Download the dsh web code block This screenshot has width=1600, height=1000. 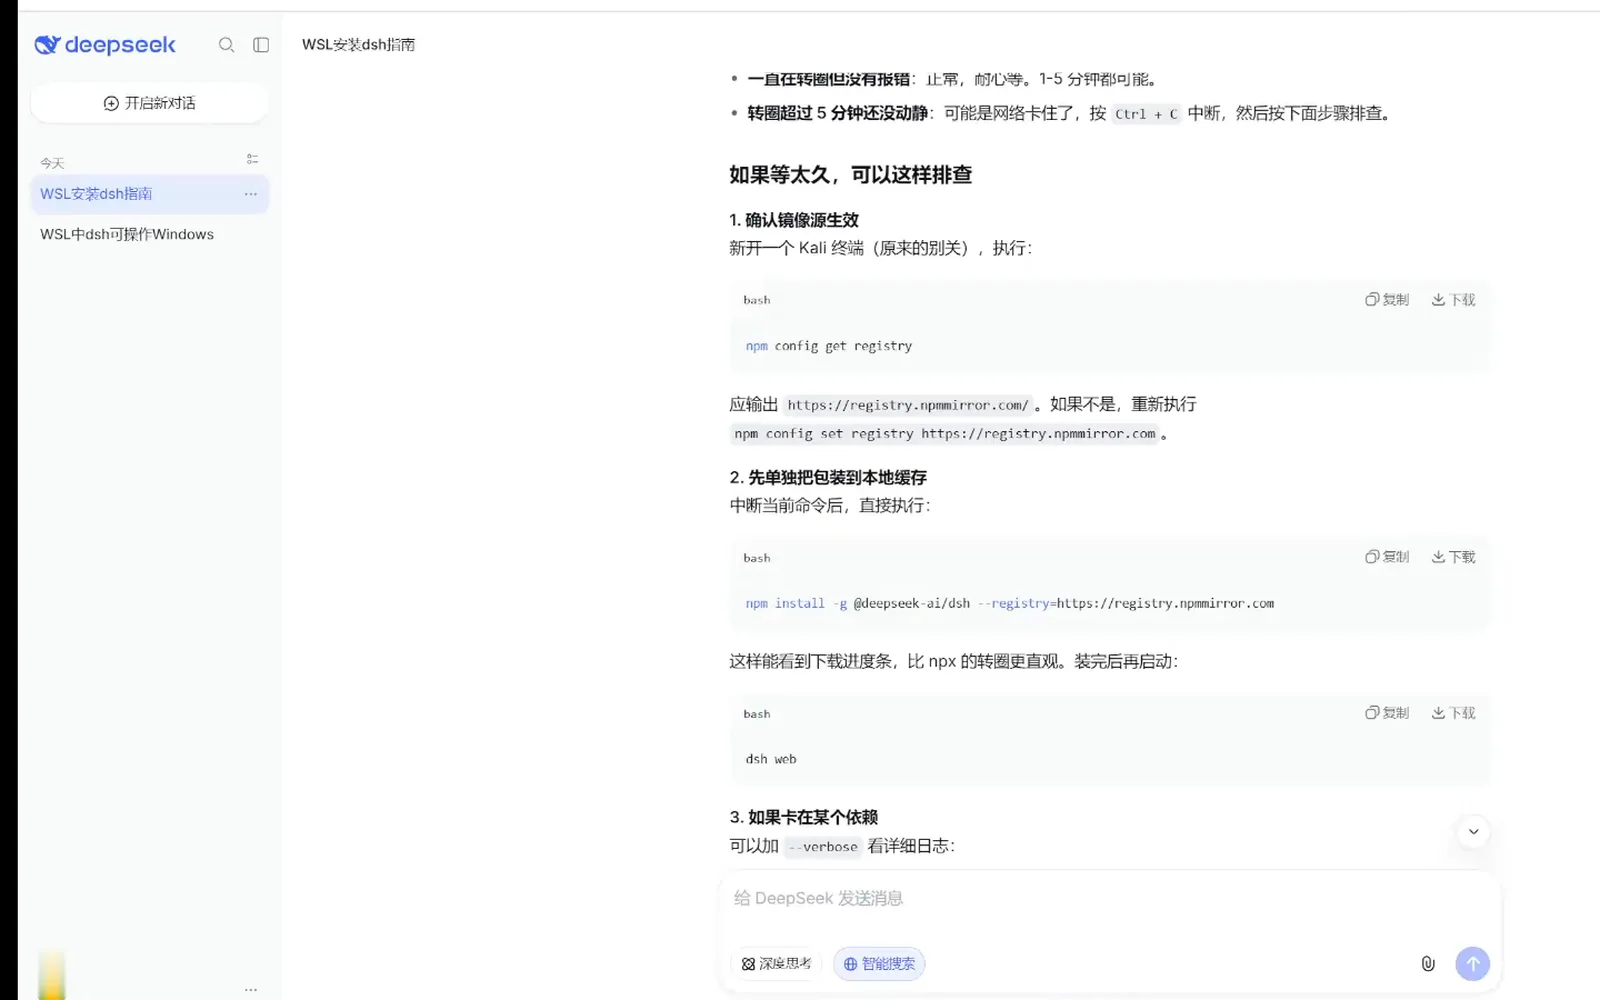pos(1453,713)
